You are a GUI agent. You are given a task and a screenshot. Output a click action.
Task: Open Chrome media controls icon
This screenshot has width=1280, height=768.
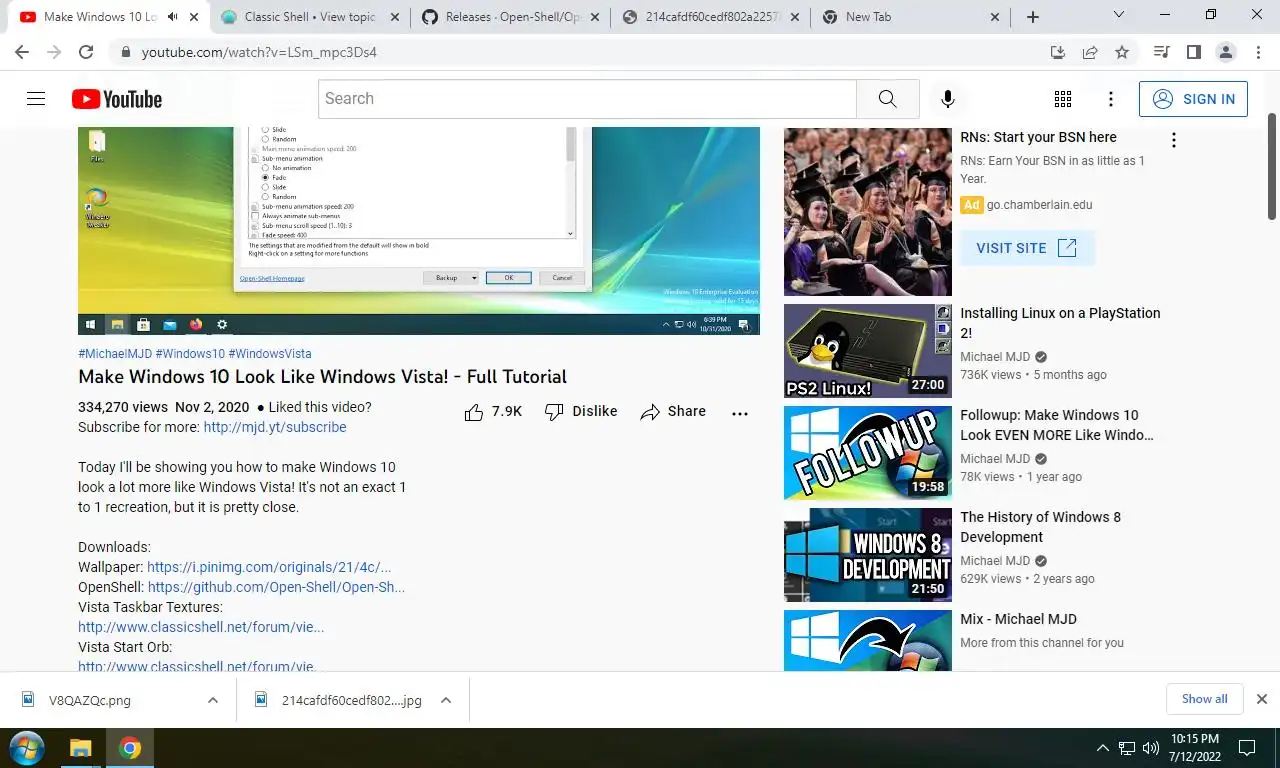tap(1161, 52)
